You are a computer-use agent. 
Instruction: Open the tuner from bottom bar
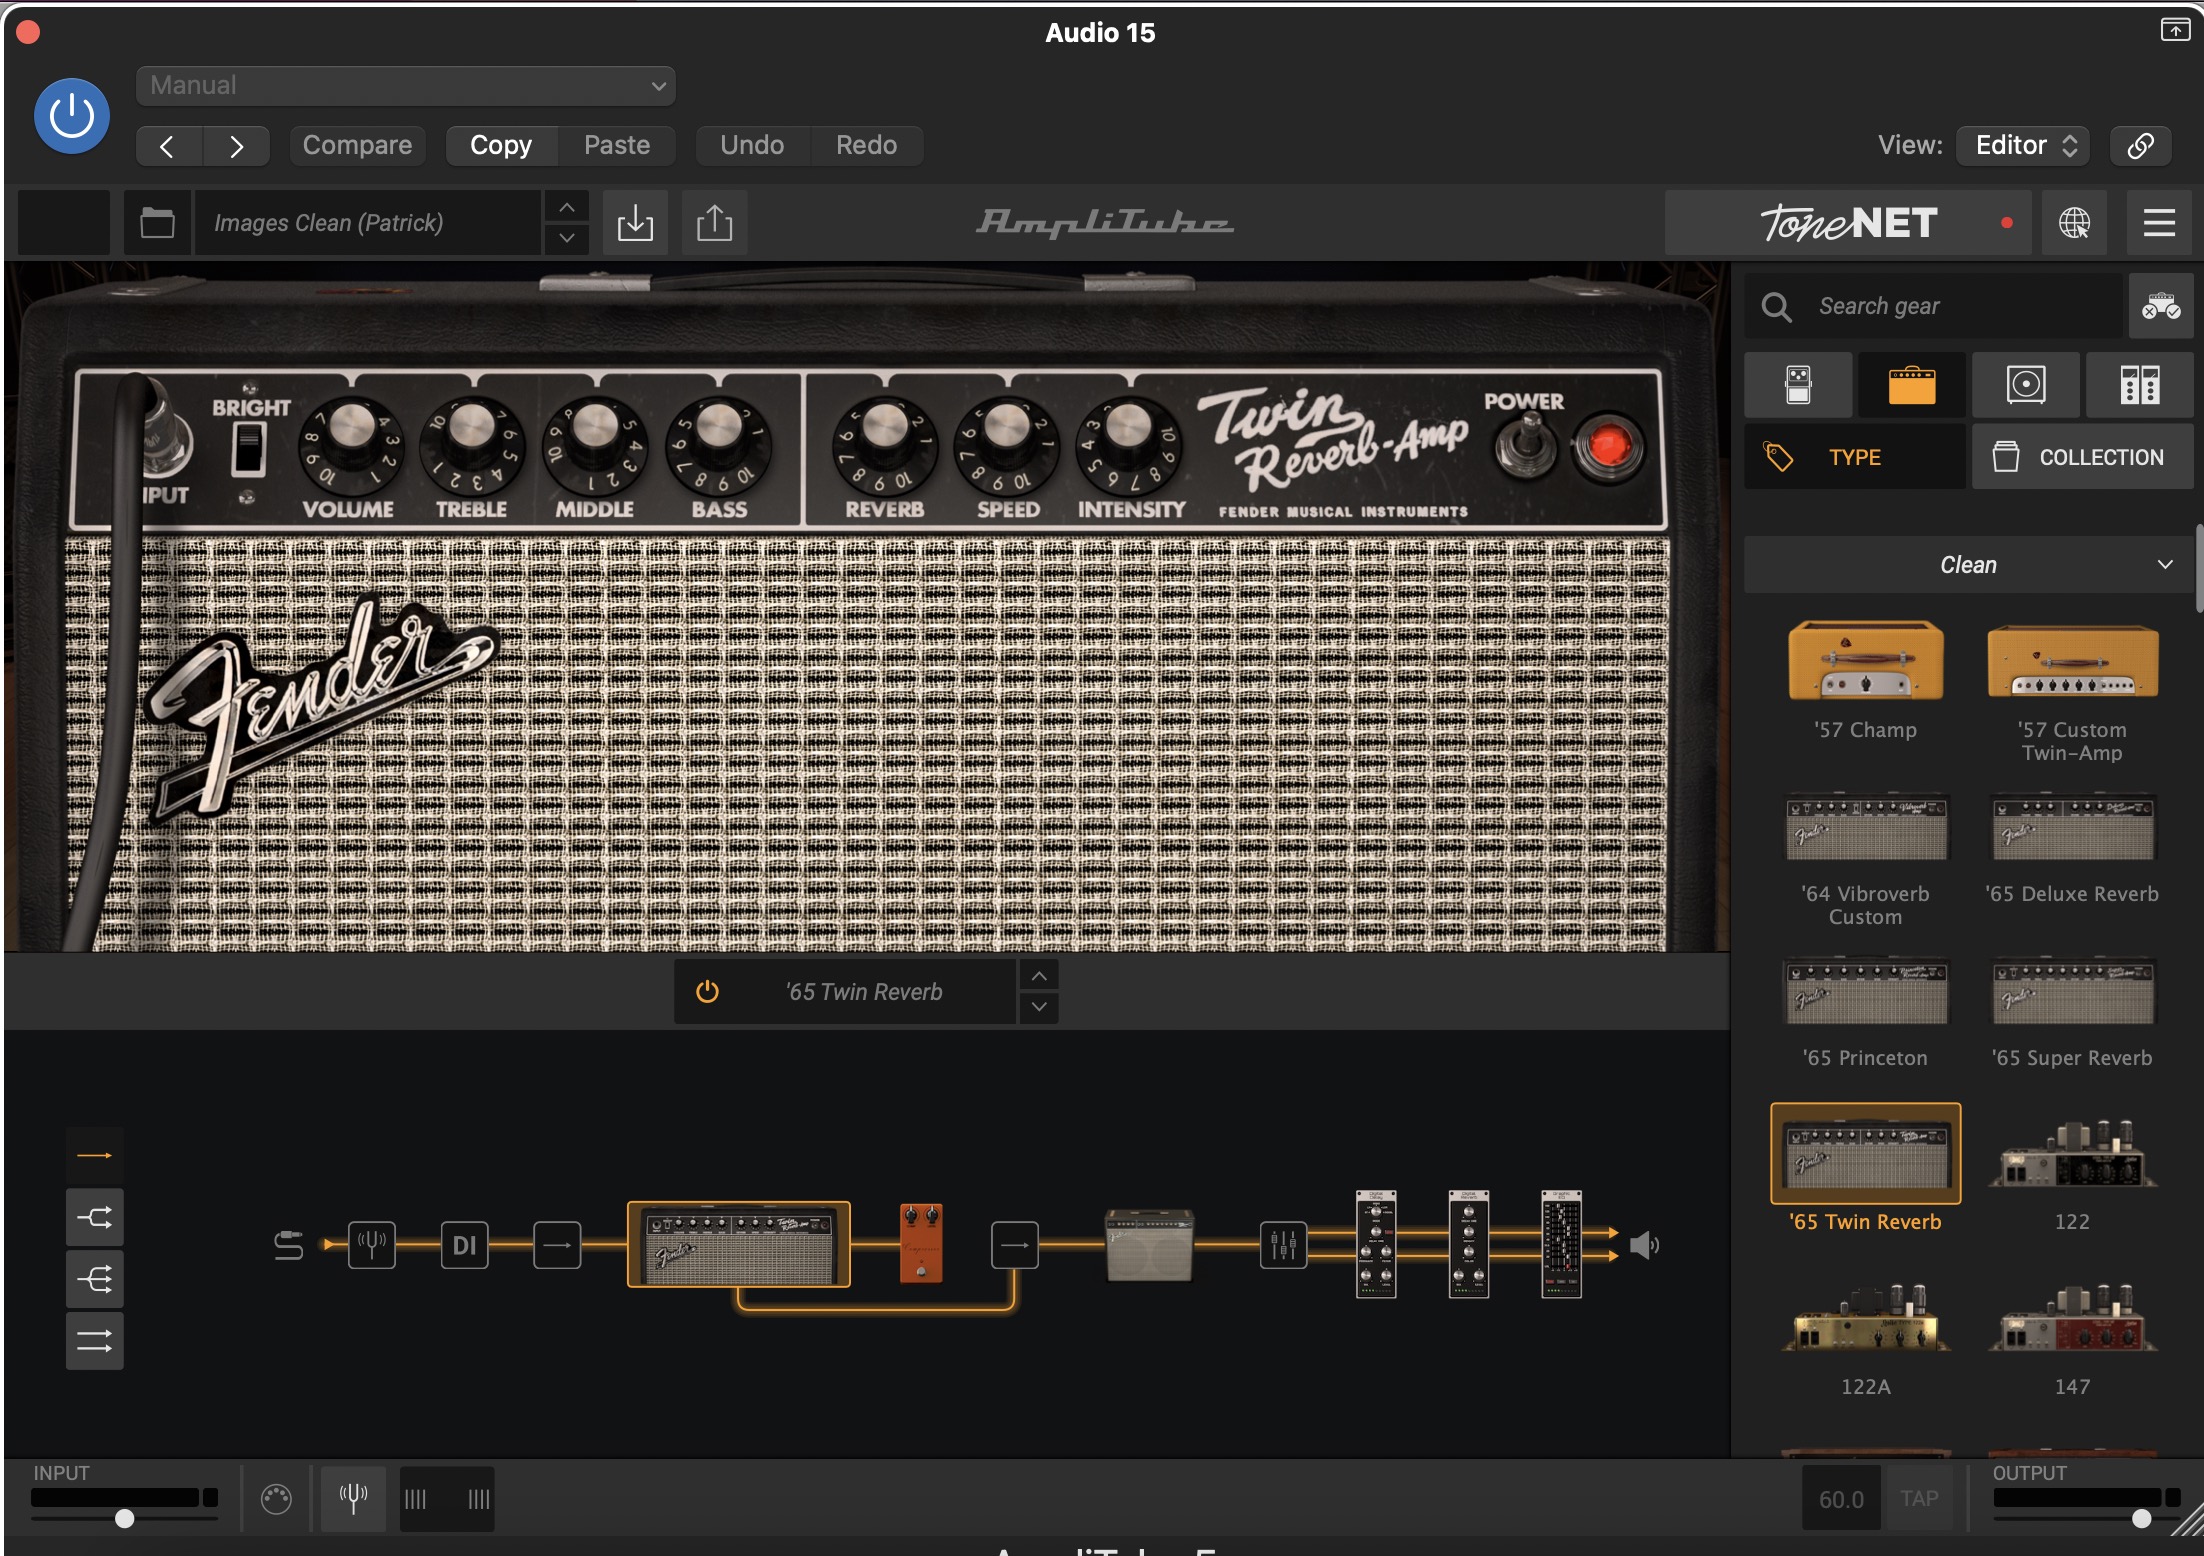(353, 1498)
